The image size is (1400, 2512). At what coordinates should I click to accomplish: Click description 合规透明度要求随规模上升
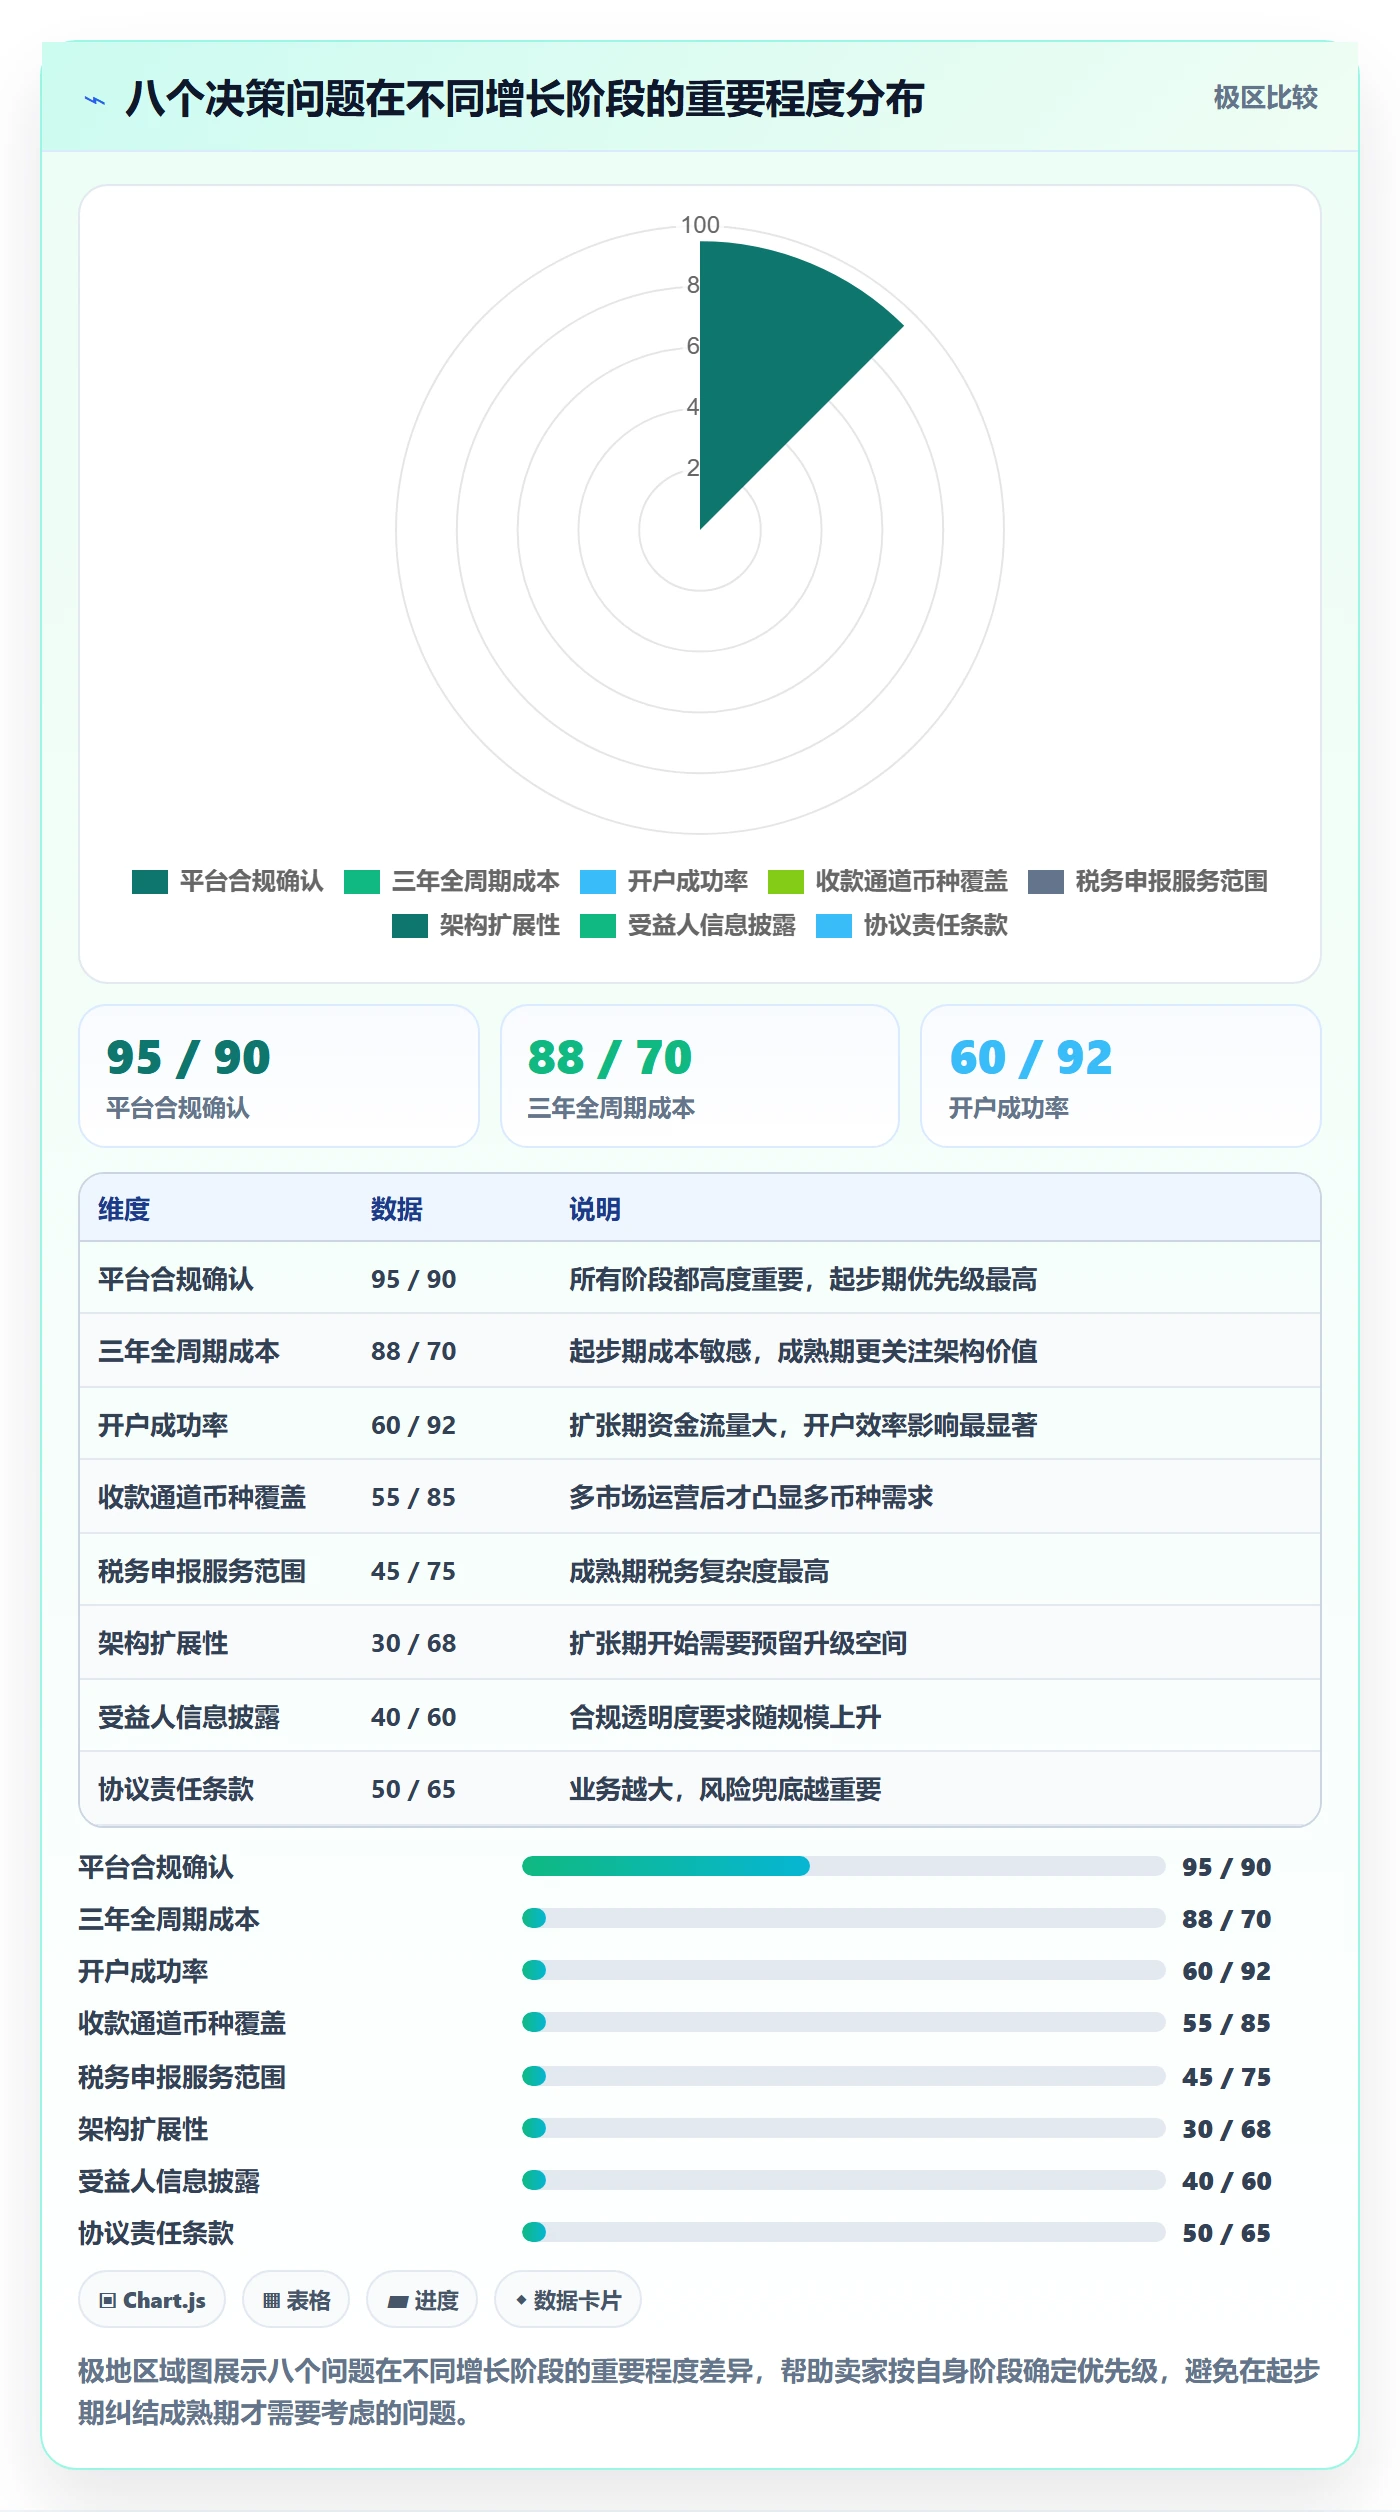click(x=725, y=1717)
